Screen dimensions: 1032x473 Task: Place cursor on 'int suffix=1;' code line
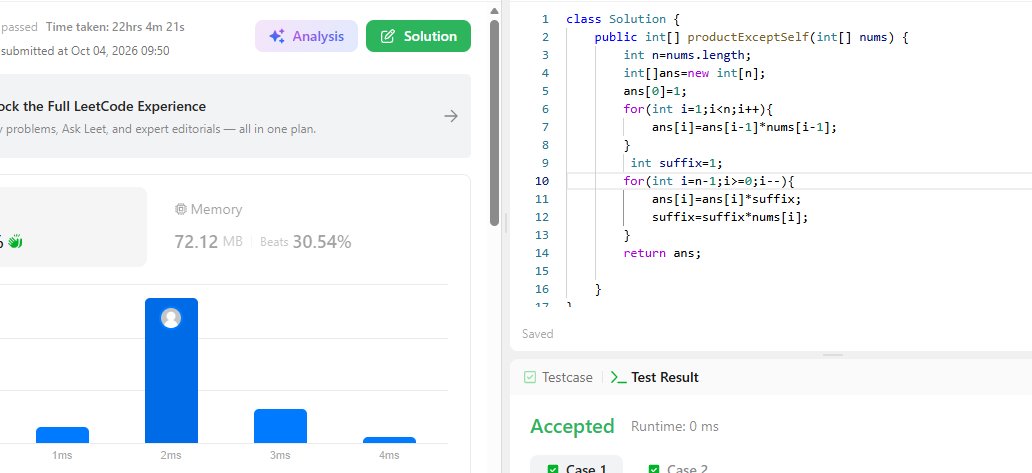tap(676, 163)
